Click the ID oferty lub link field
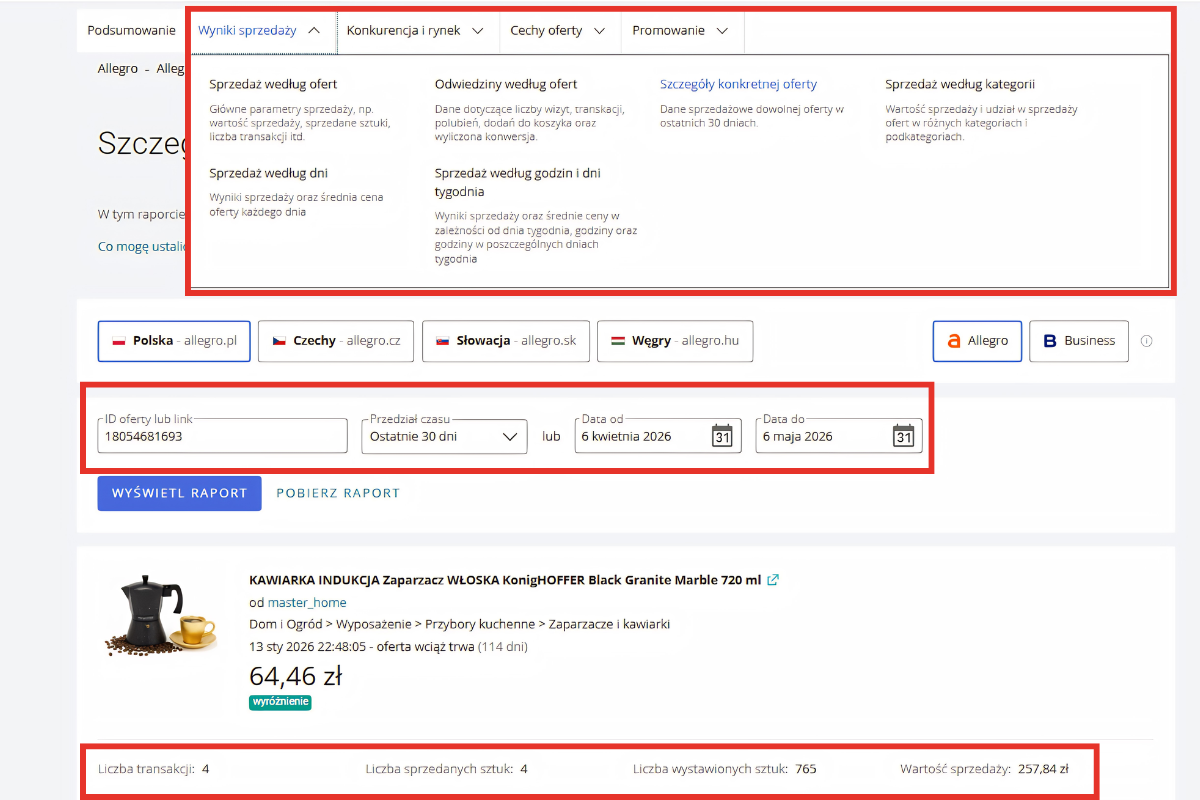This screenshot has width=1200, height=800. click(x=222, y=436)
